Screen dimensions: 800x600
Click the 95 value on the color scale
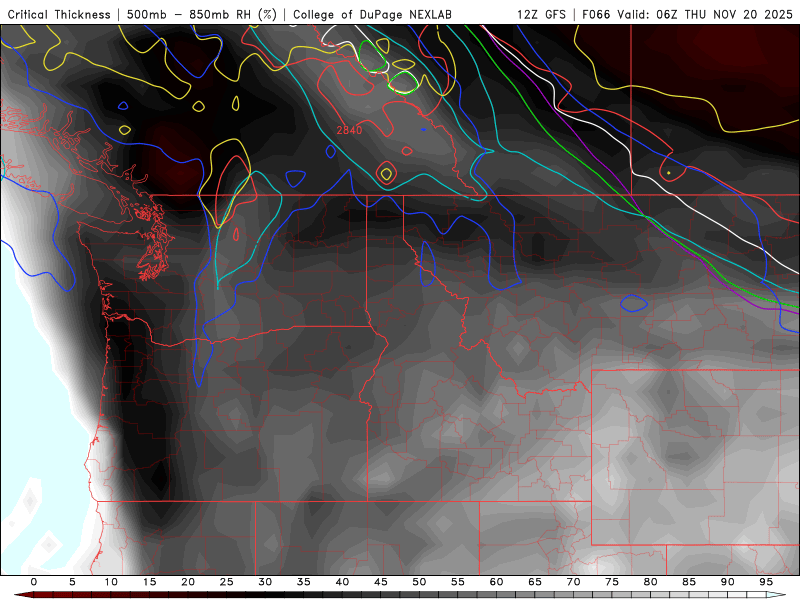(x=766, y=582)
